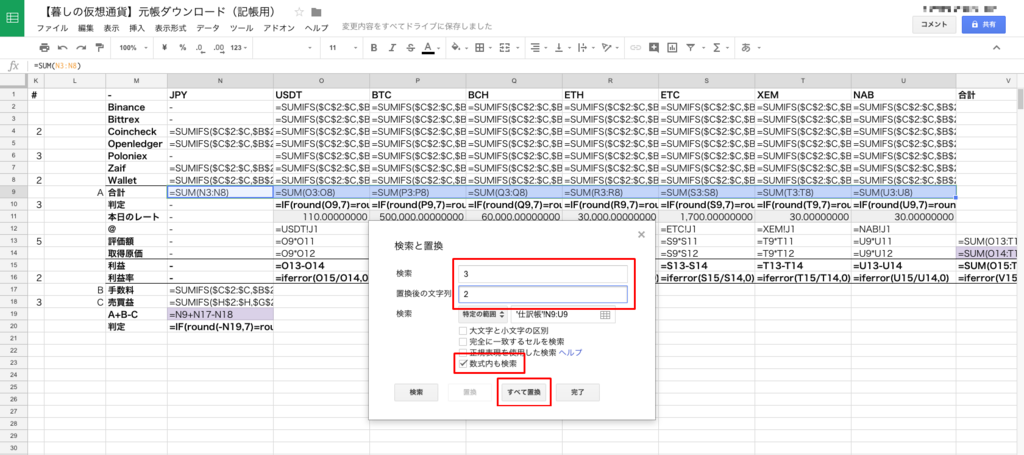Open the text color picker
The image size is (1024, 455).
(x=428, y=48)
